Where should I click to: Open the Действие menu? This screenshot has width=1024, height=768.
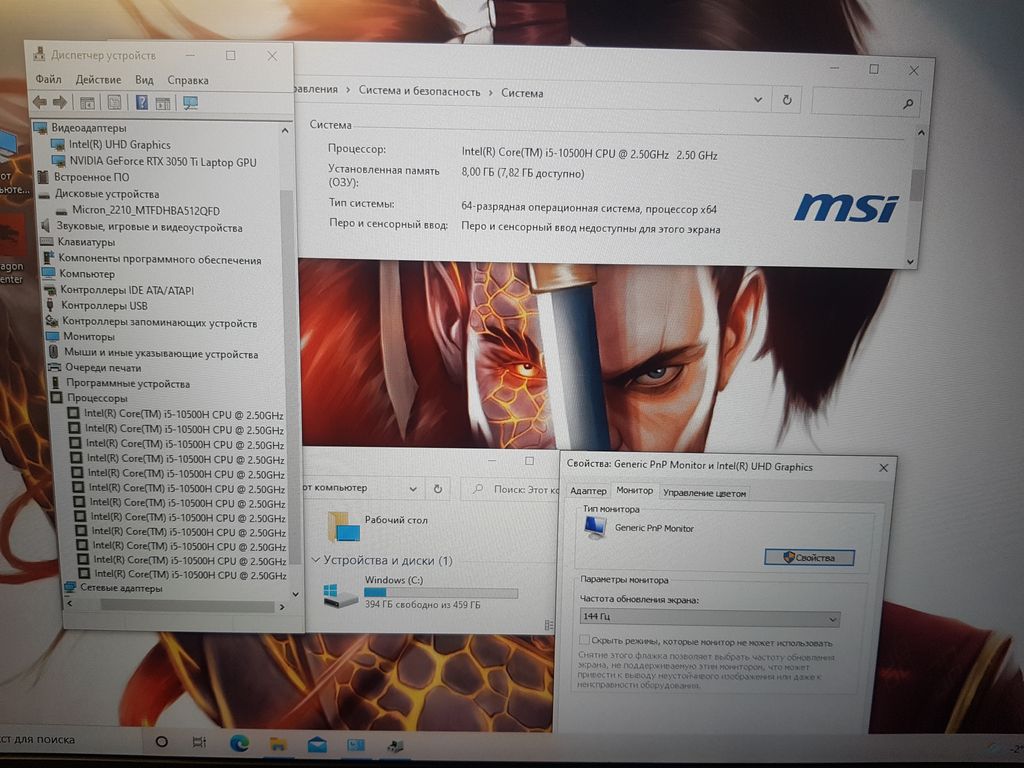coord(99,80)
